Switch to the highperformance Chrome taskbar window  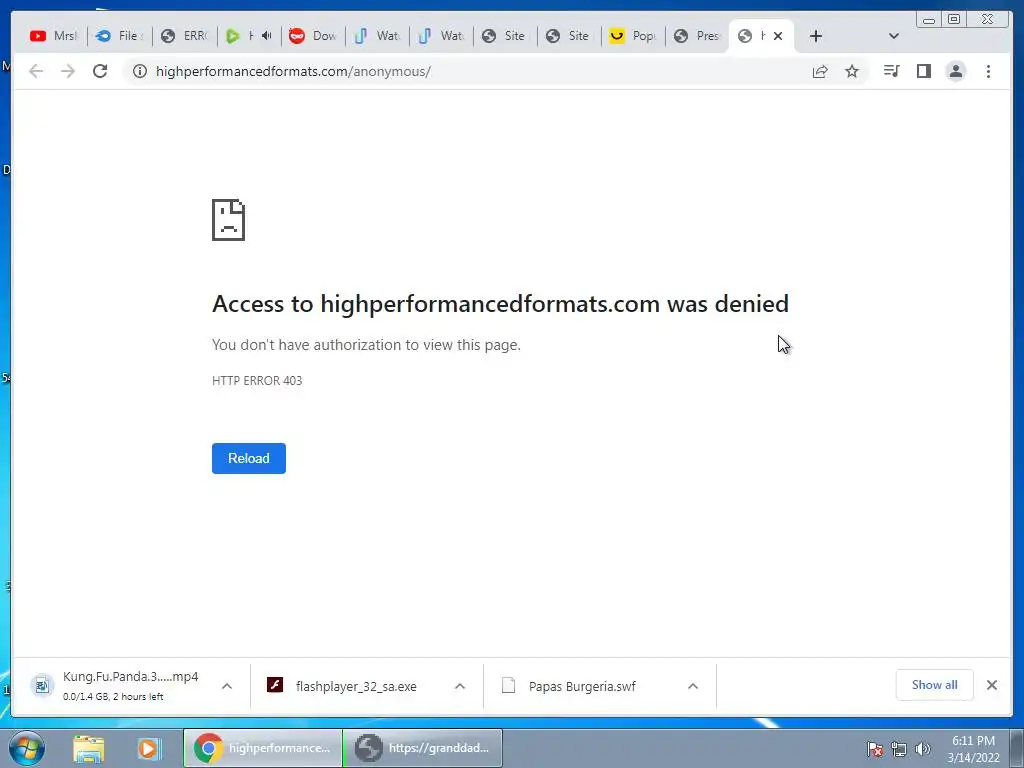coord(263,748)
